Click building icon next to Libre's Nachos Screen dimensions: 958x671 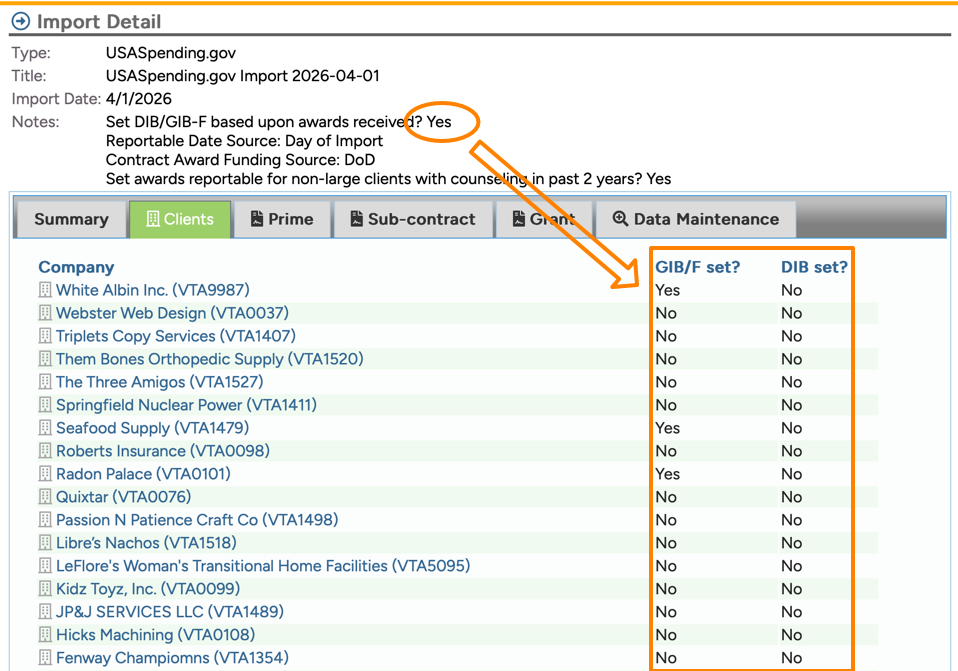pos(45,543)
